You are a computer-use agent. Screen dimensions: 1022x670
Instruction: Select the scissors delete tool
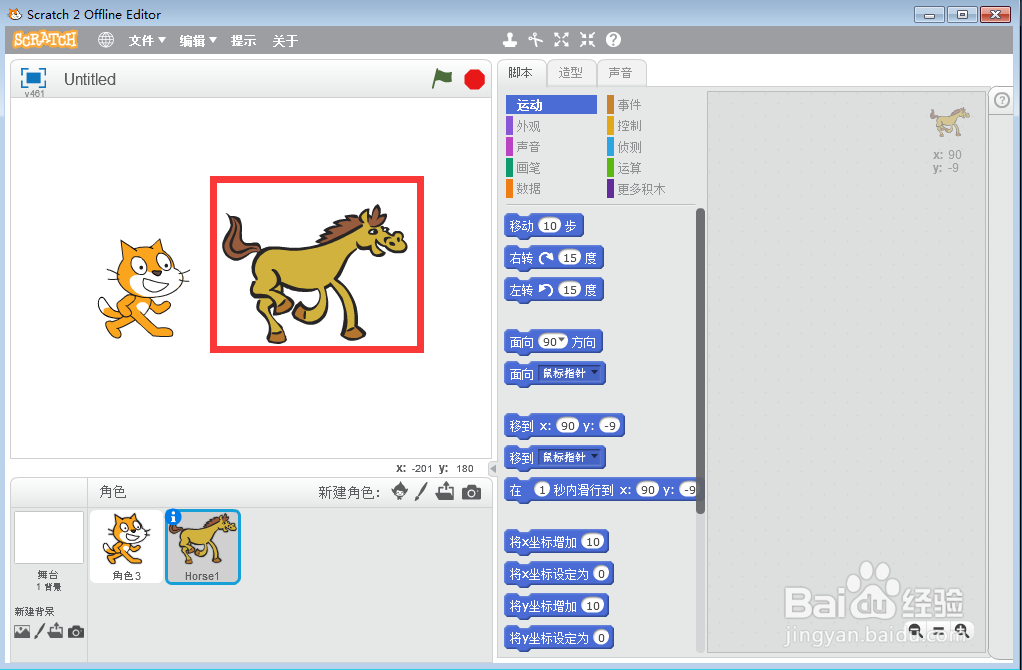536,40
